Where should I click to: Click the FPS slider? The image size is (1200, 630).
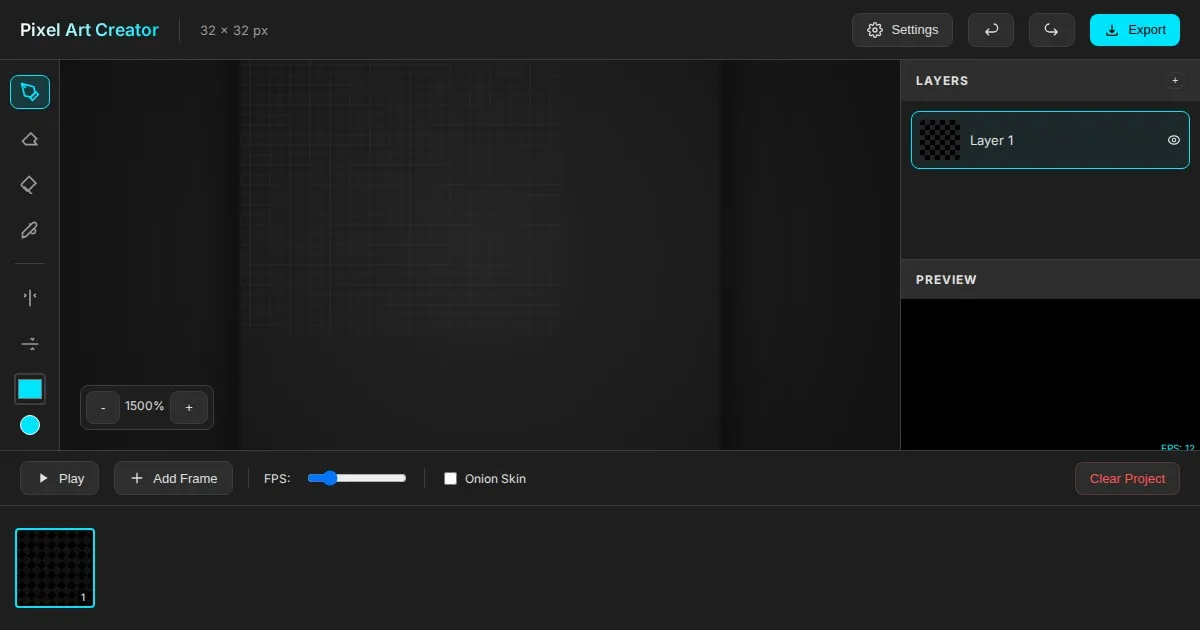[356, 478]
